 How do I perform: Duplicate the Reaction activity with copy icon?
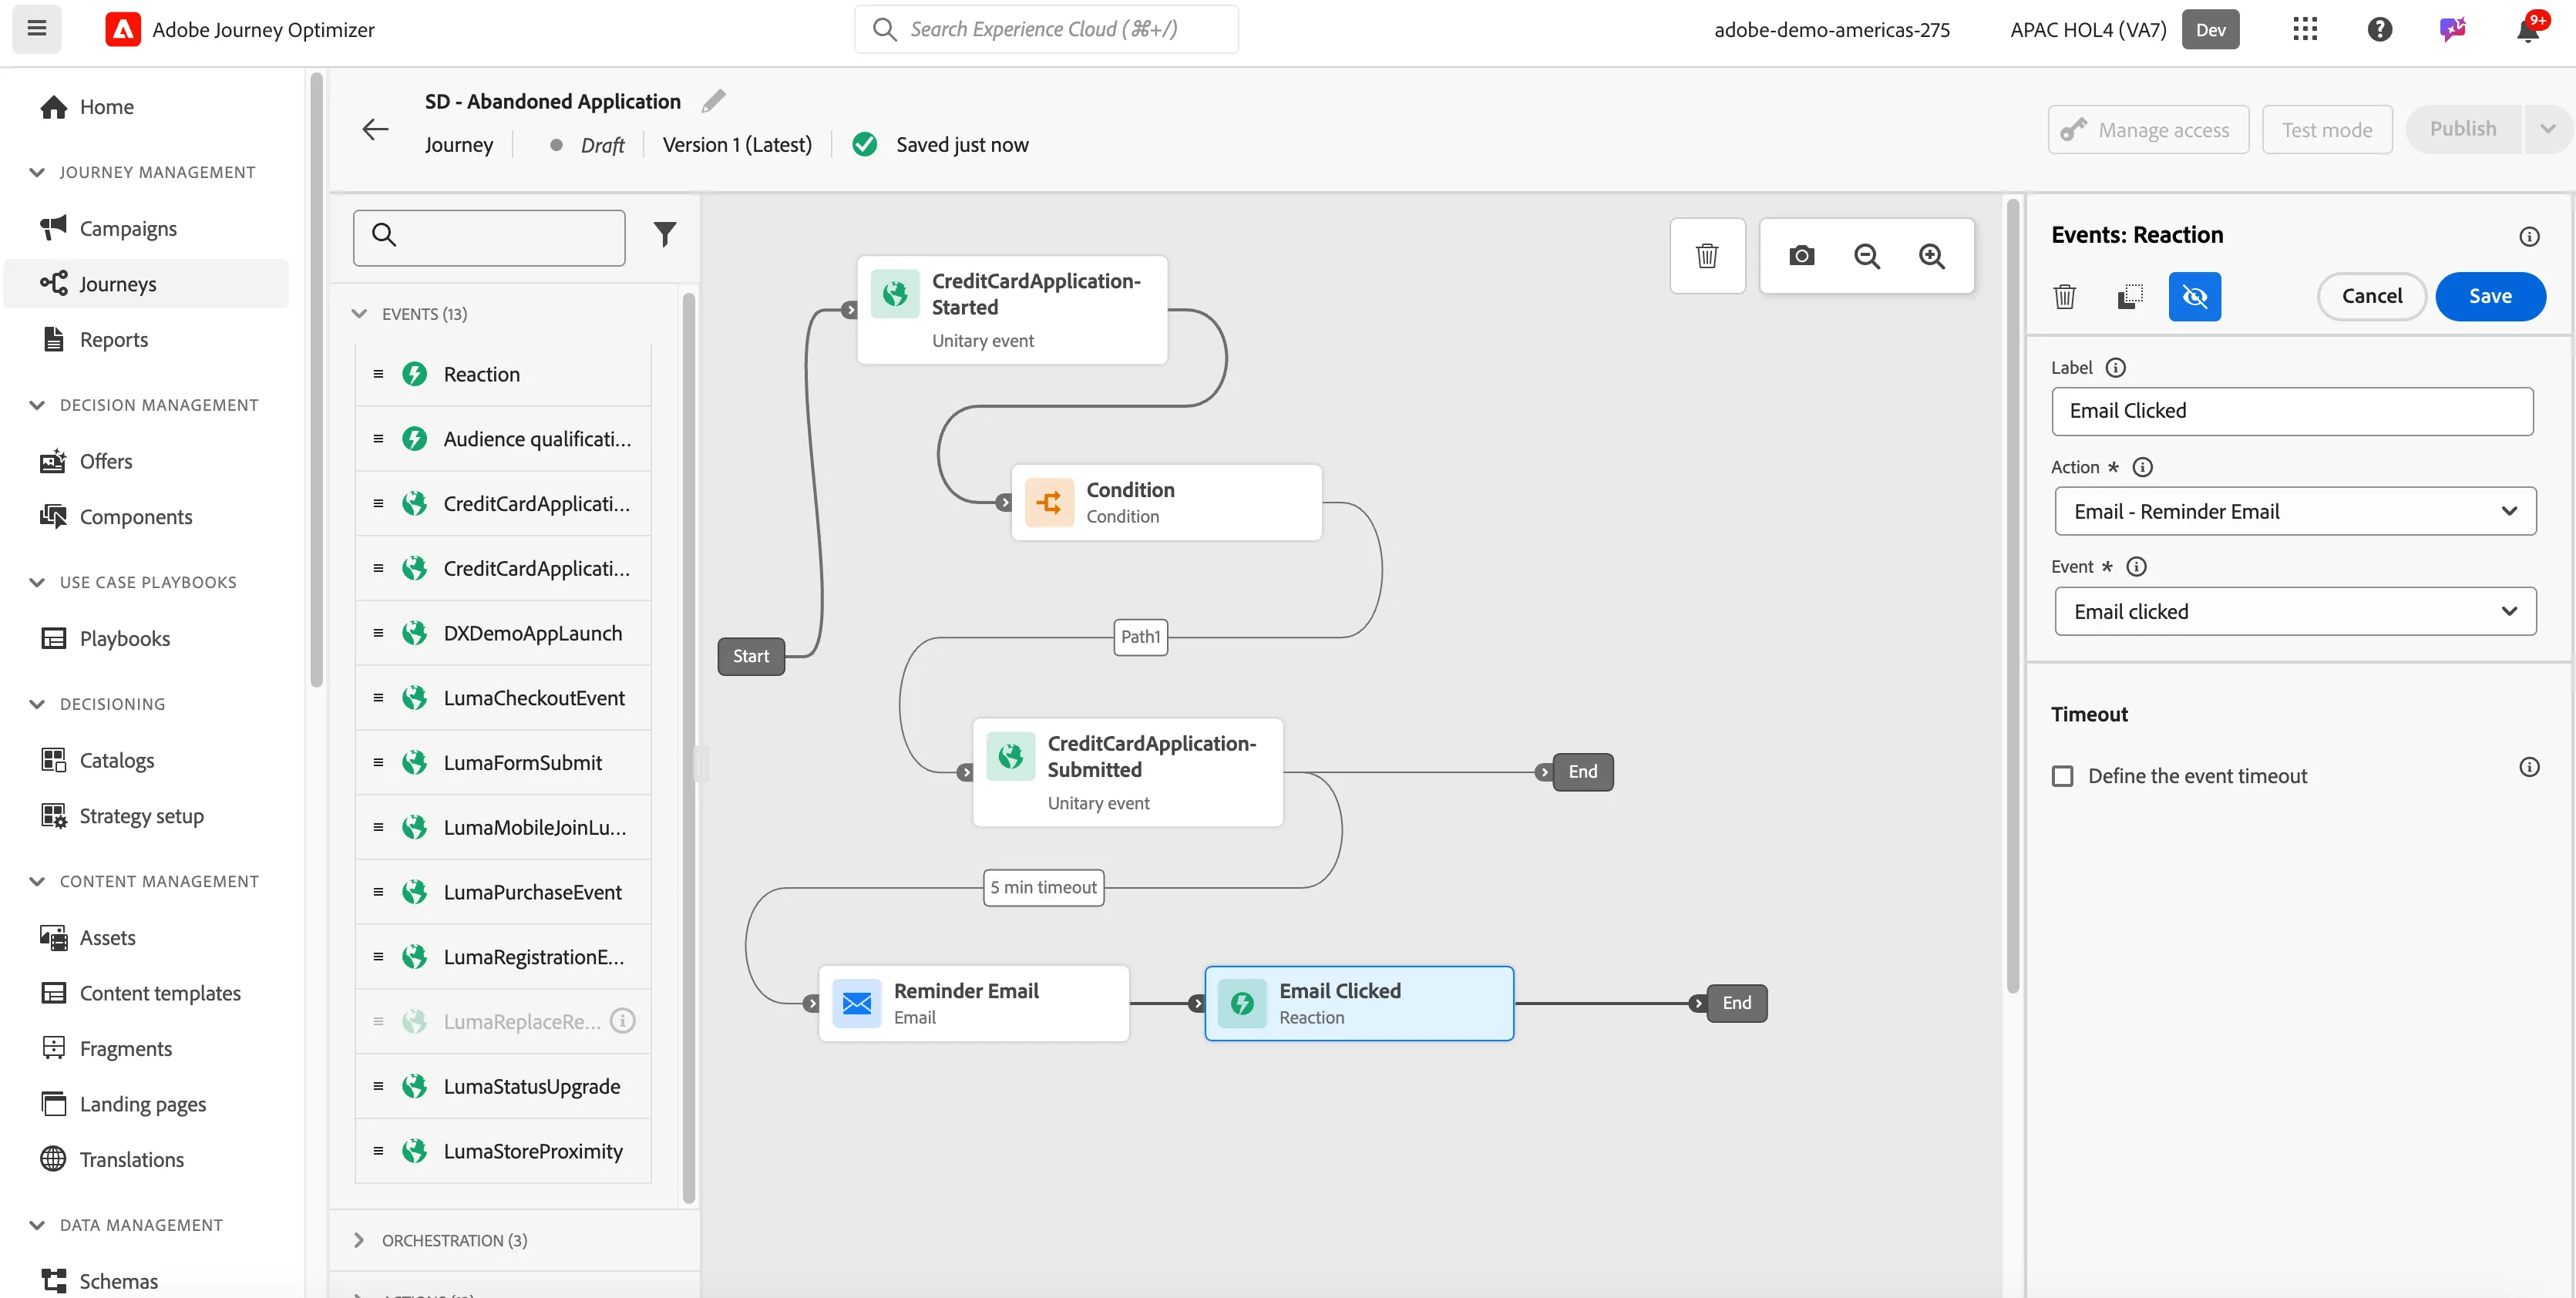point(2130,297)
